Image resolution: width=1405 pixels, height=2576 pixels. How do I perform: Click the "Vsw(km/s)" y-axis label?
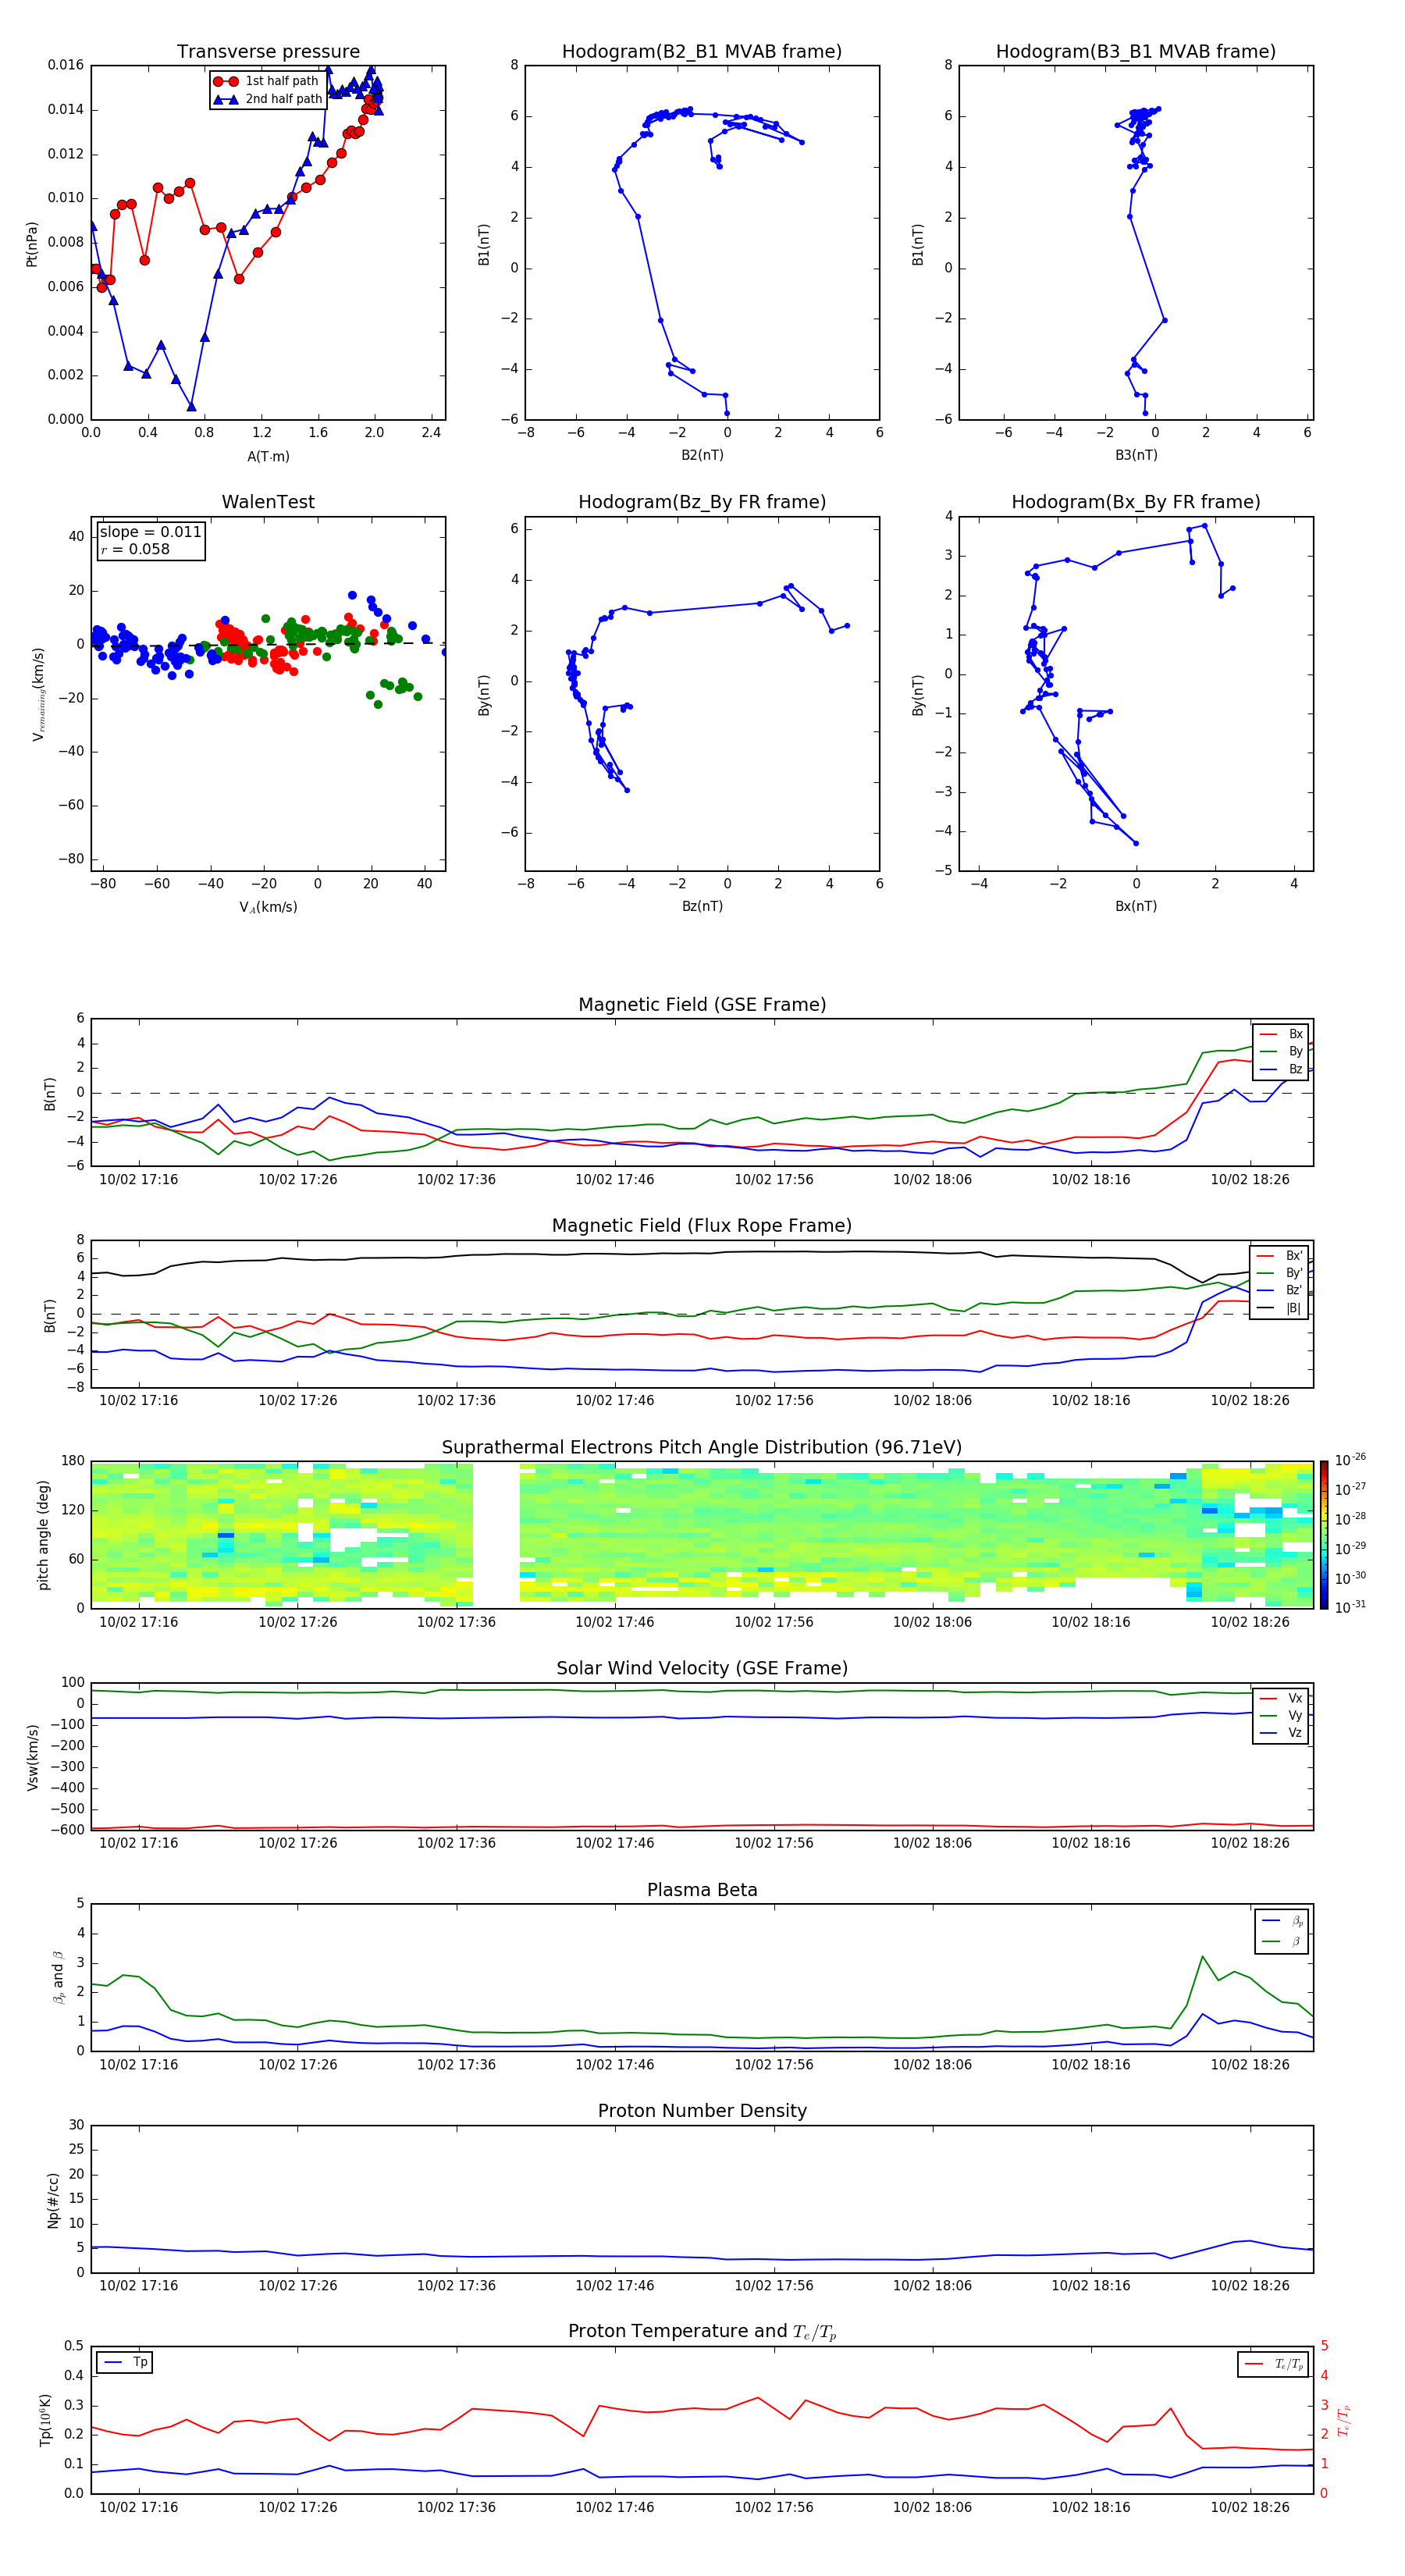pos(32,1757)
